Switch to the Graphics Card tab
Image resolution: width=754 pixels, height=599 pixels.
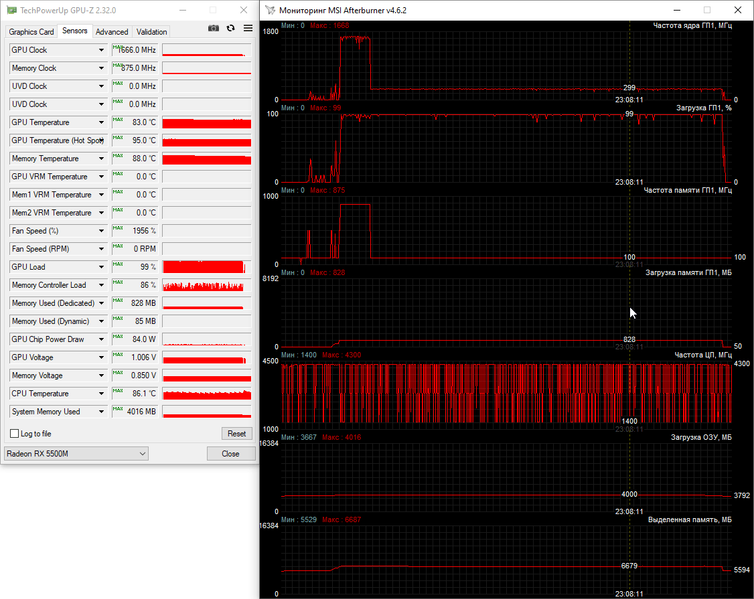click(31, 32)
